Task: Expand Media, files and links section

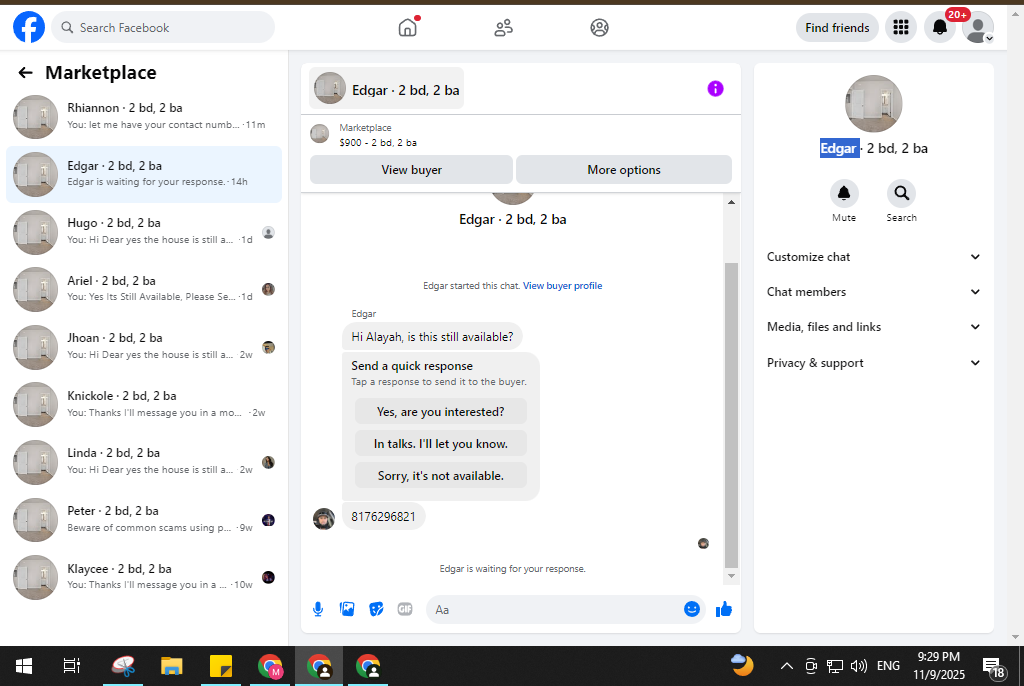Action: point(873,327)
